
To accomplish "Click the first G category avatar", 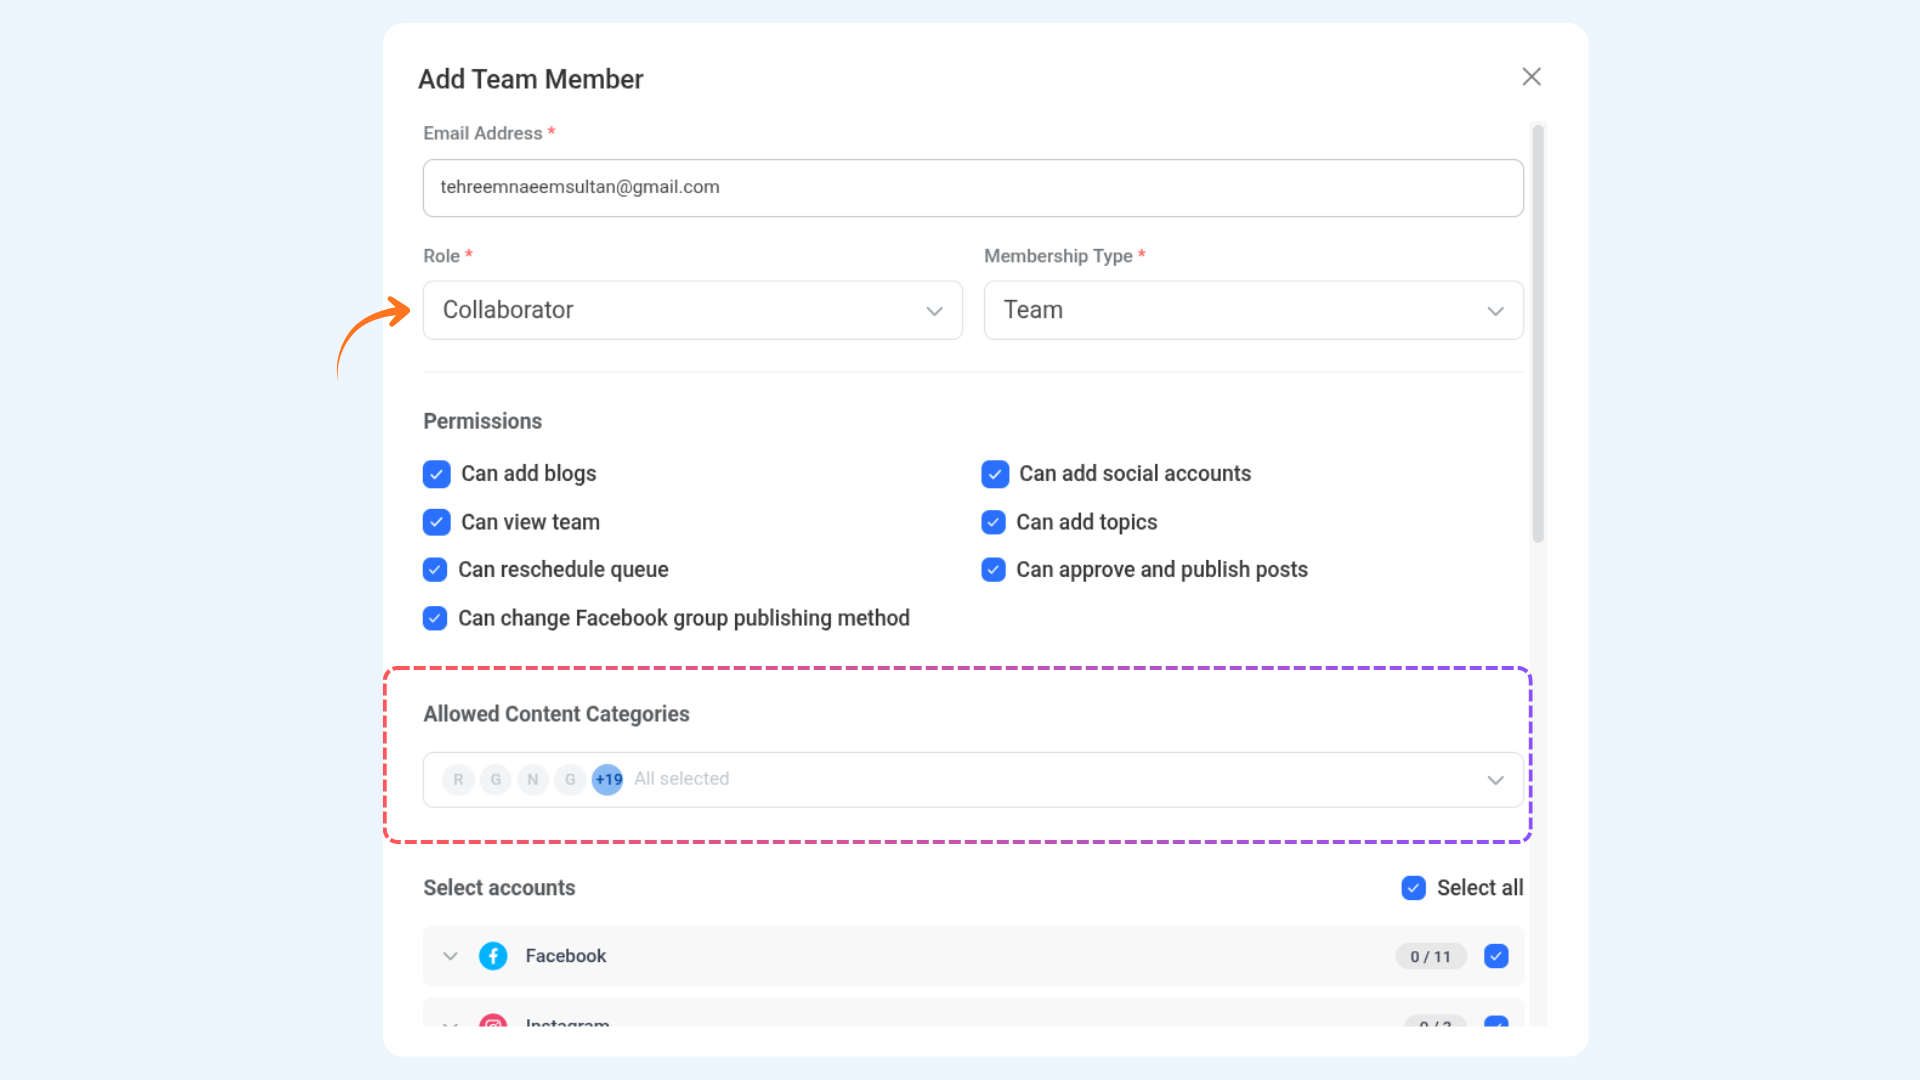I will click(496, 779).
